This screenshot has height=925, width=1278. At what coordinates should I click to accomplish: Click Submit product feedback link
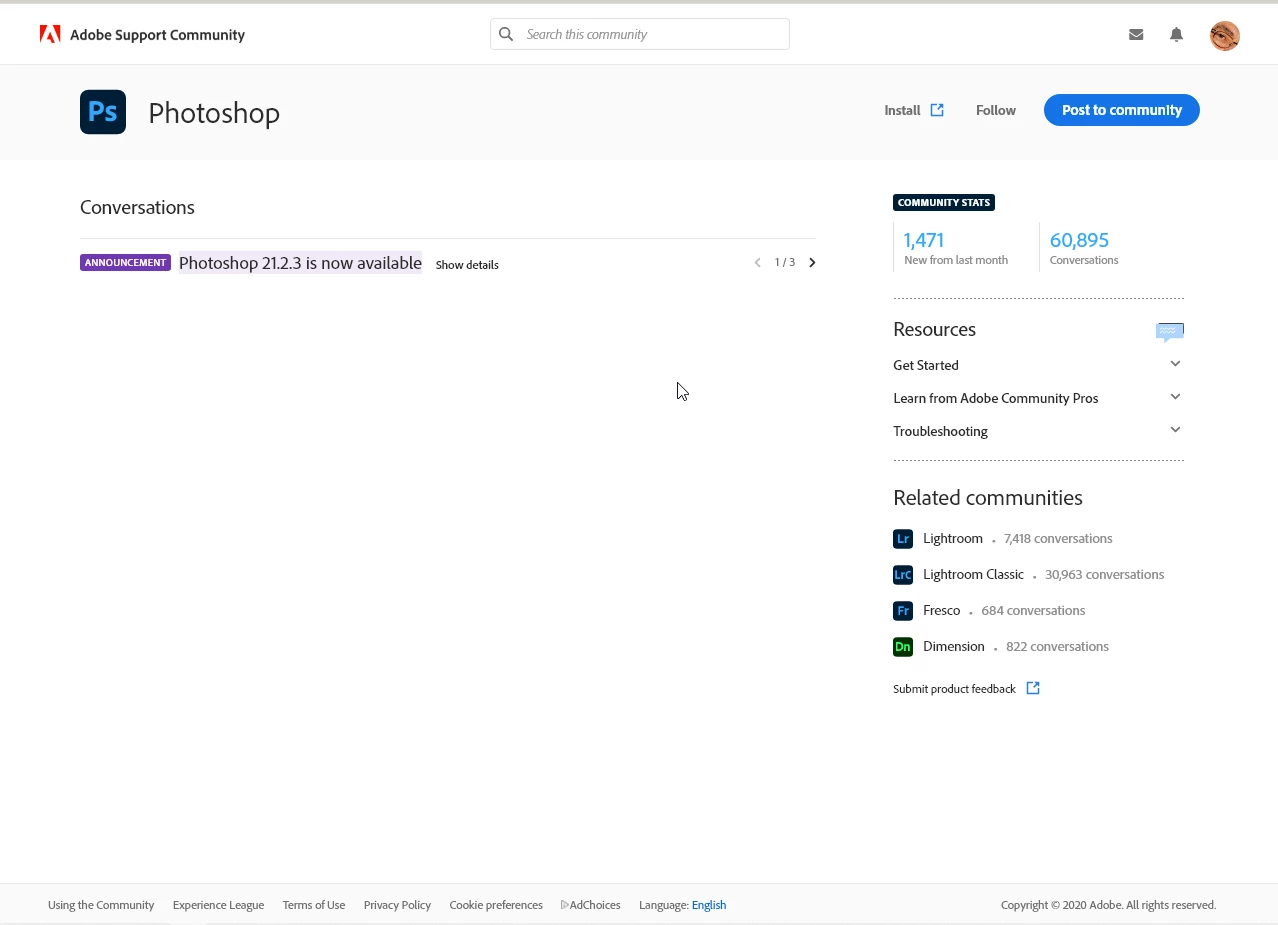954,689
